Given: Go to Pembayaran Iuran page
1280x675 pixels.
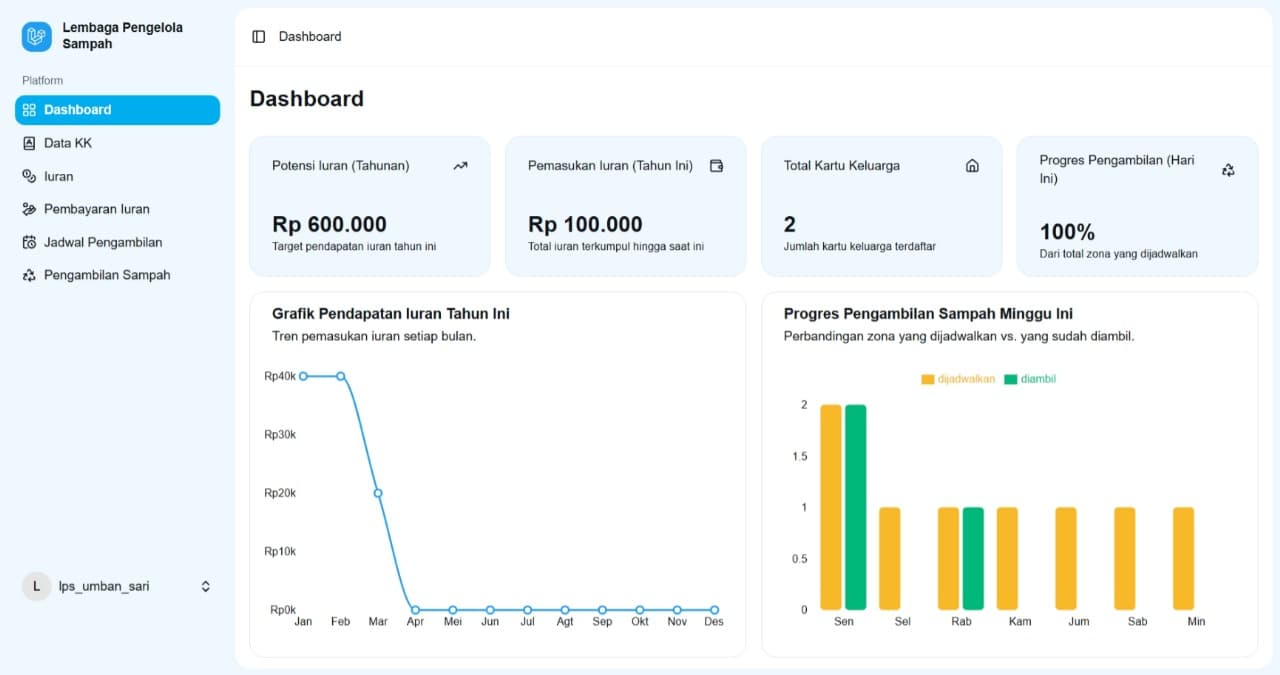Looking at the screenshot, I should [117, 209].
